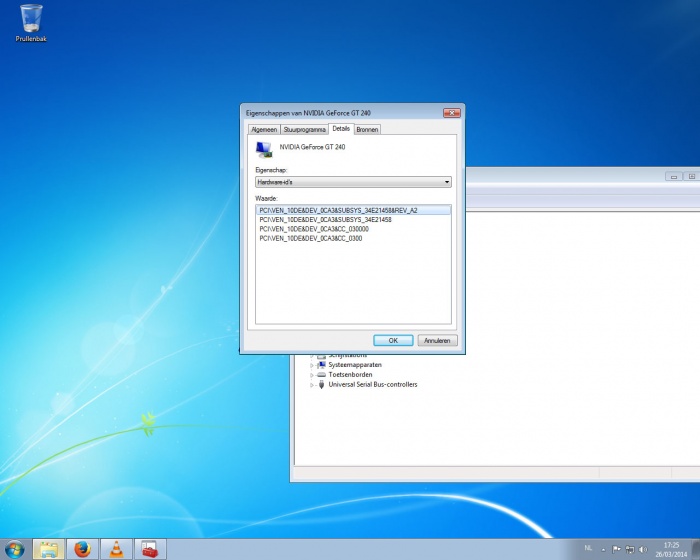Switch to the Algemeen tab
The width and height of the screenshot is (700, 560).
264,130
